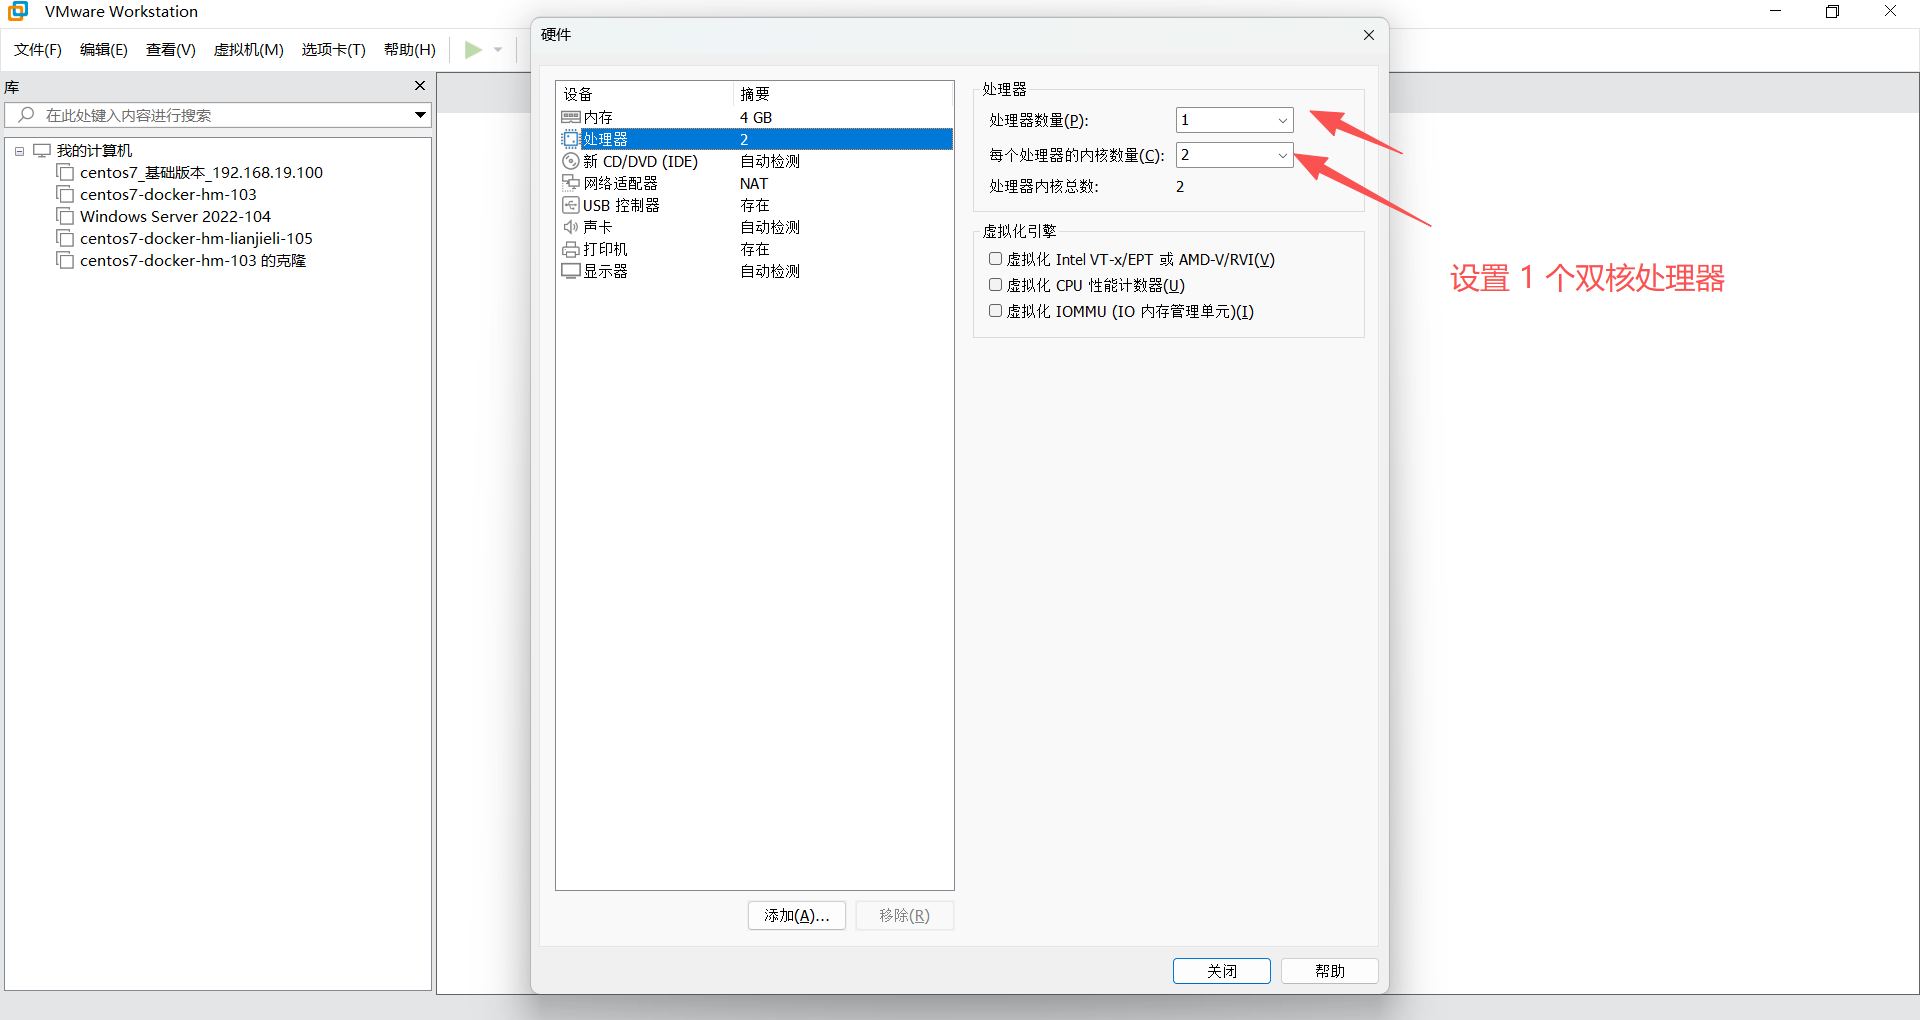Screen dimensions: 1920x1020
Task: Collapse the 我的计算机 tree node
Action: 19,151
